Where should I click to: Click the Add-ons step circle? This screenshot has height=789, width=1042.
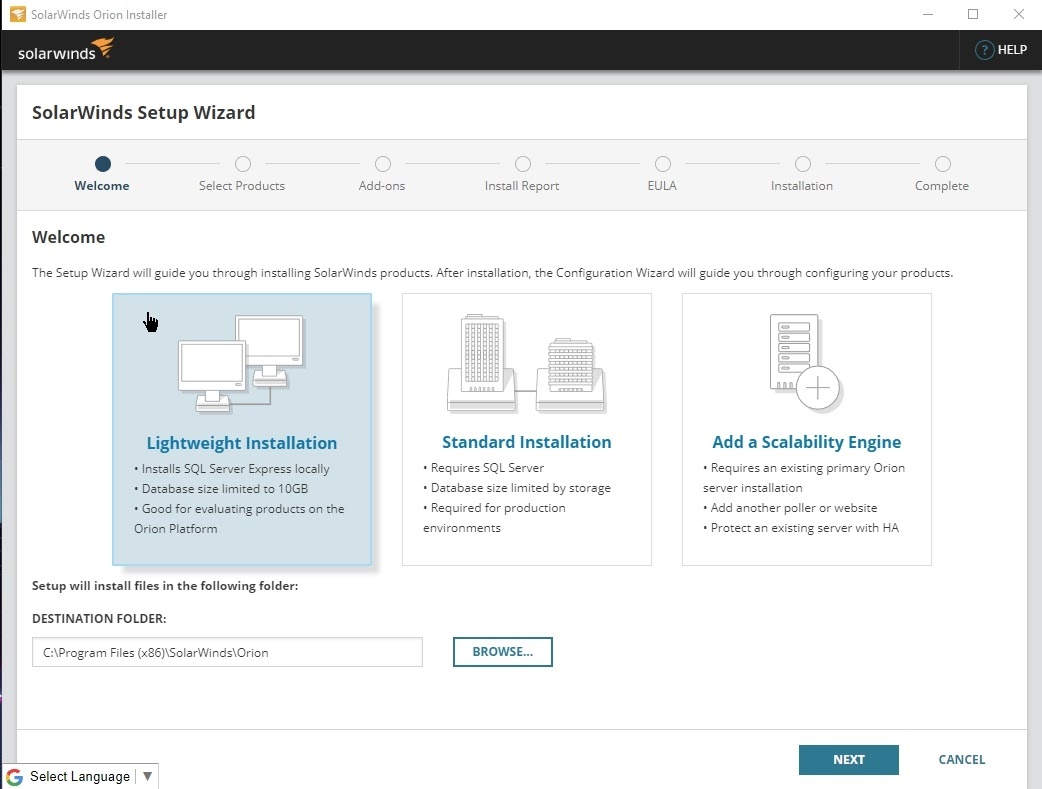(383, 164)
